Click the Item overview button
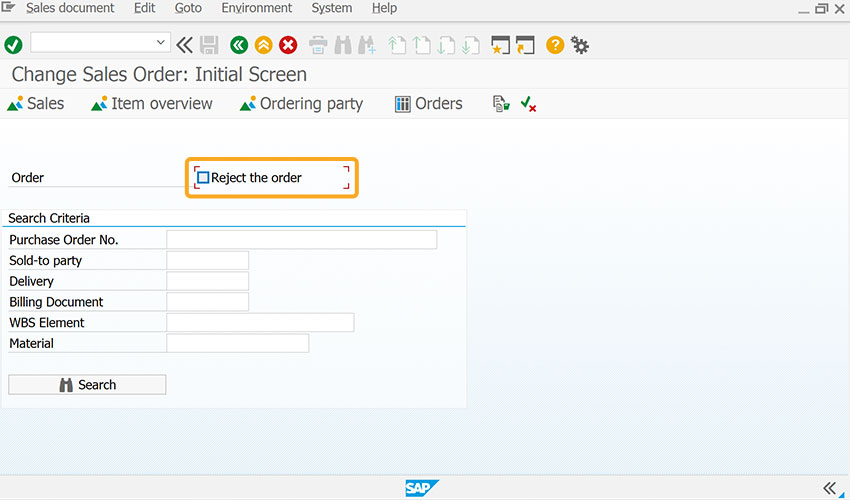850x500 pixels. coord(152,104)
